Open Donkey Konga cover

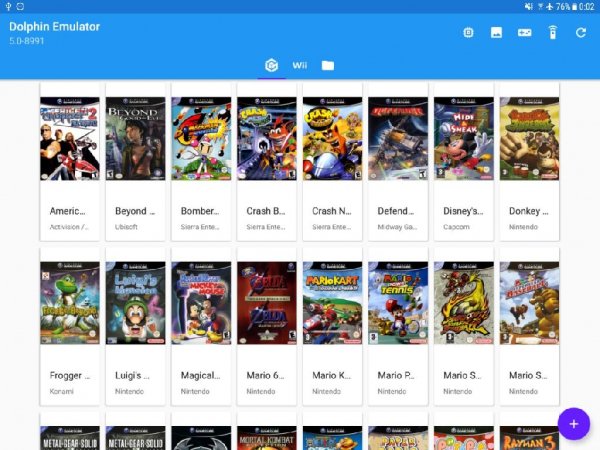point(529,139)
